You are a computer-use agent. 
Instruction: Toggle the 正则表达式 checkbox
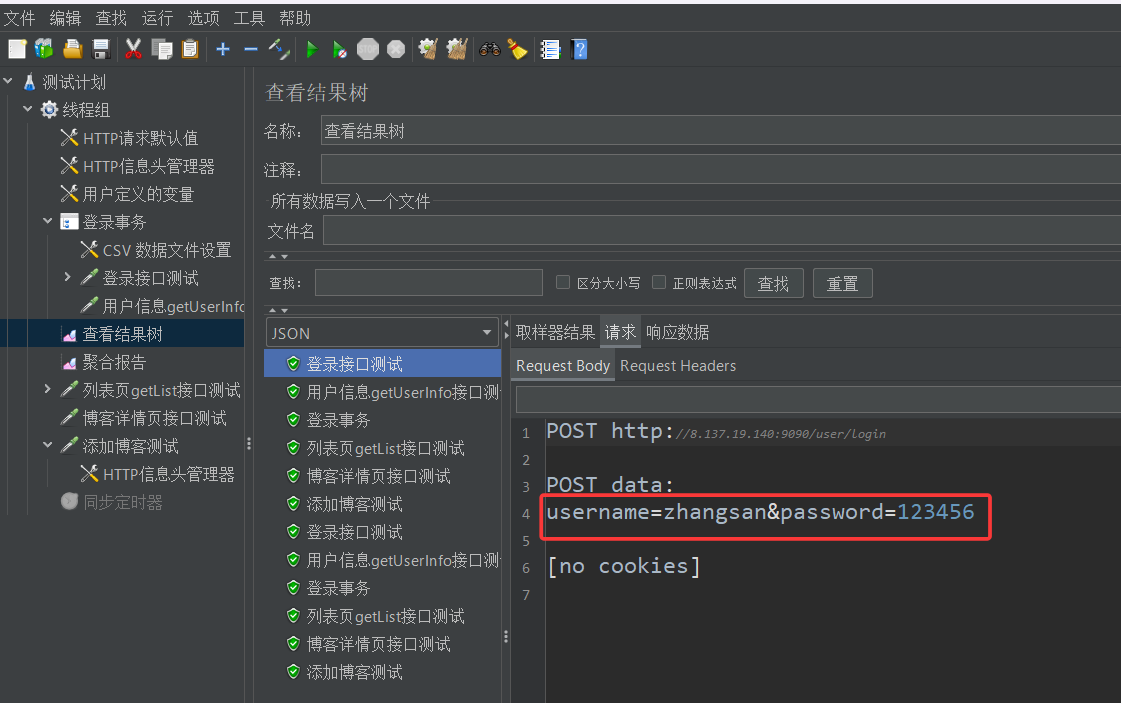tap(659, 282)
